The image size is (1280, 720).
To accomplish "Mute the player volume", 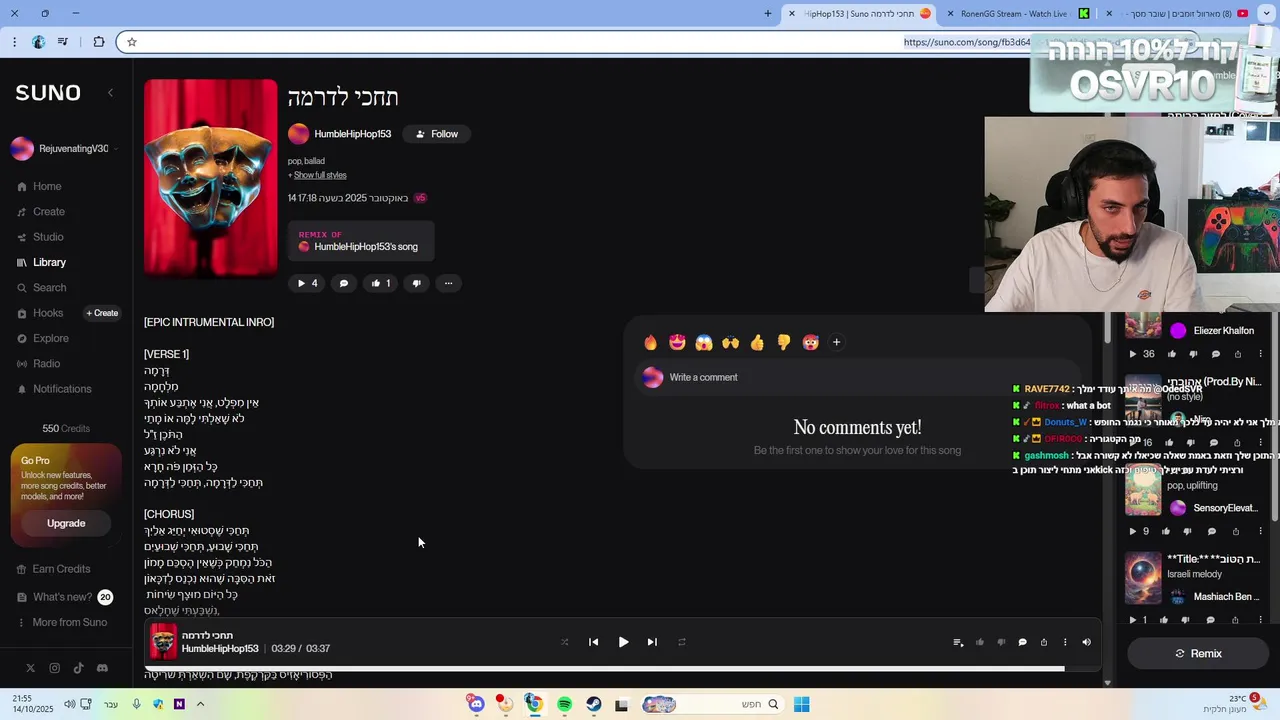I will pos(1086,642).
